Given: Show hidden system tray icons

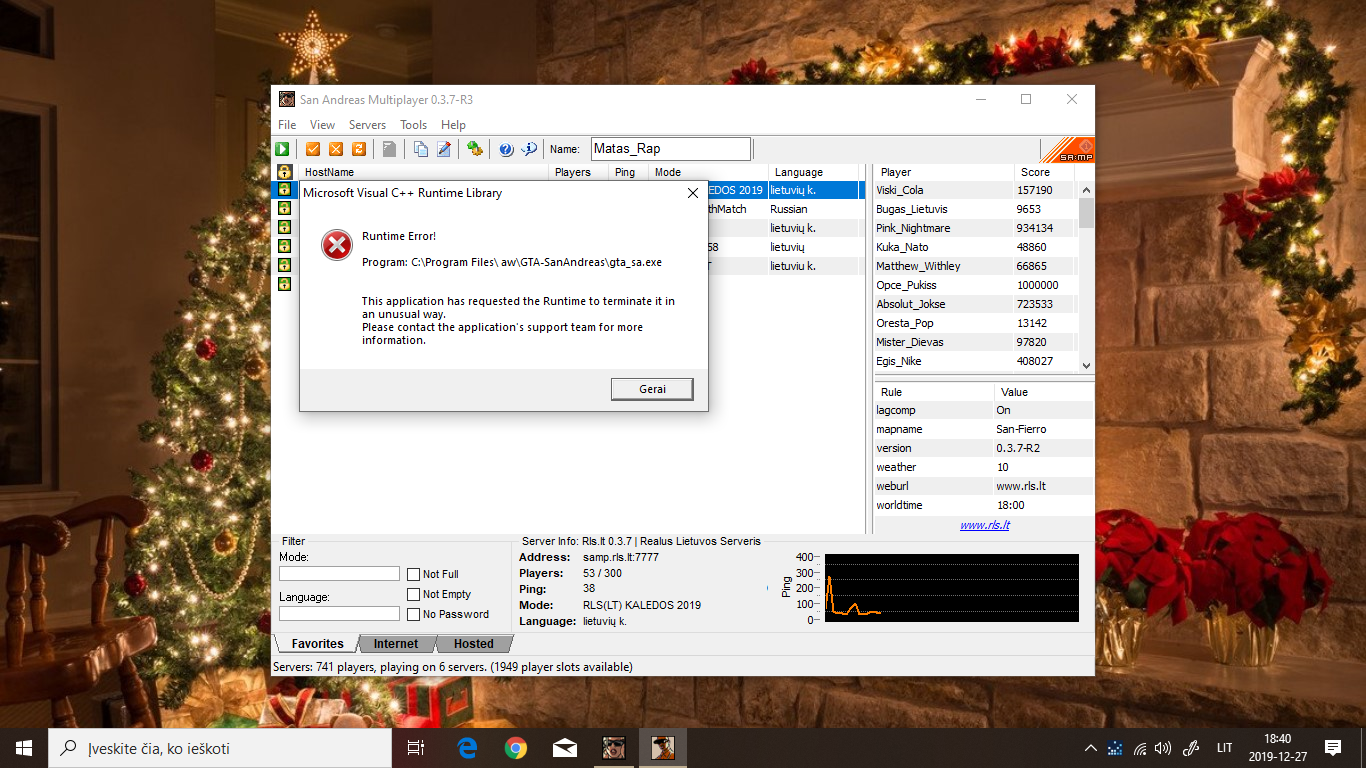Looking at the screenshot, I should tap(1091, 747).
